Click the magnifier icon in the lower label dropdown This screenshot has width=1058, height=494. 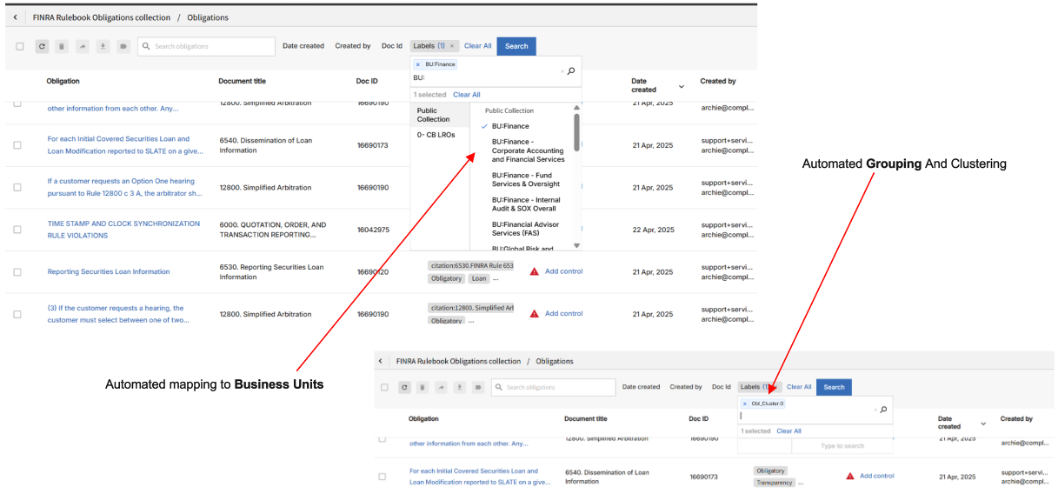(x=883, y=409)
